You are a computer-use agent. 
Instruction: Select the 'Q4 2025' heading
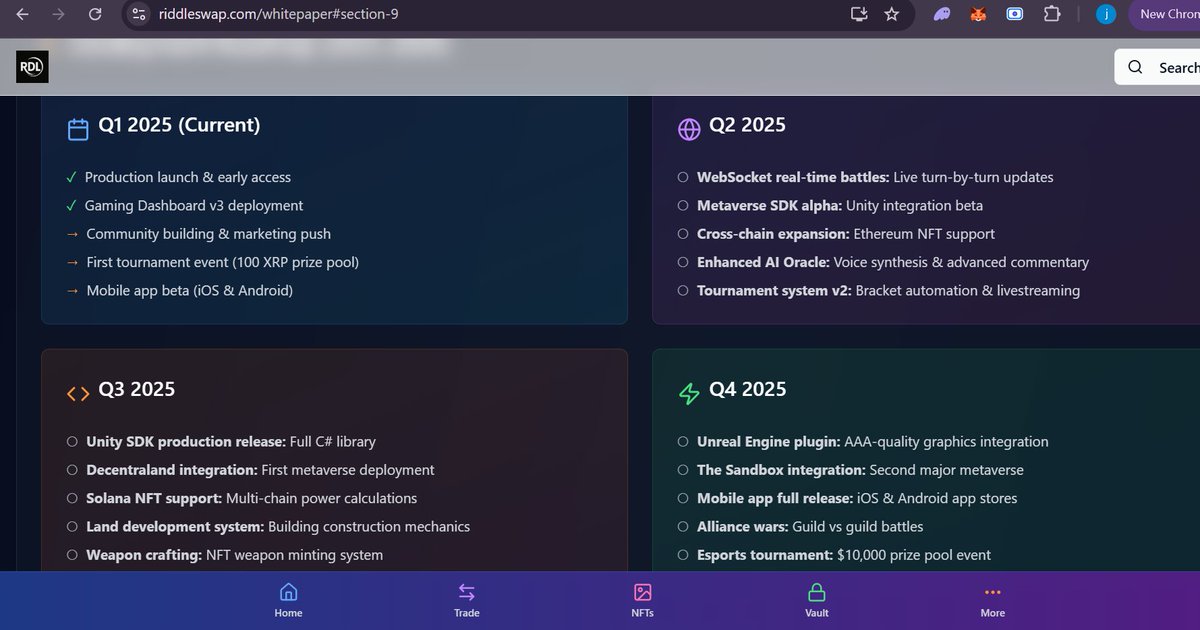tap(748, 389)
